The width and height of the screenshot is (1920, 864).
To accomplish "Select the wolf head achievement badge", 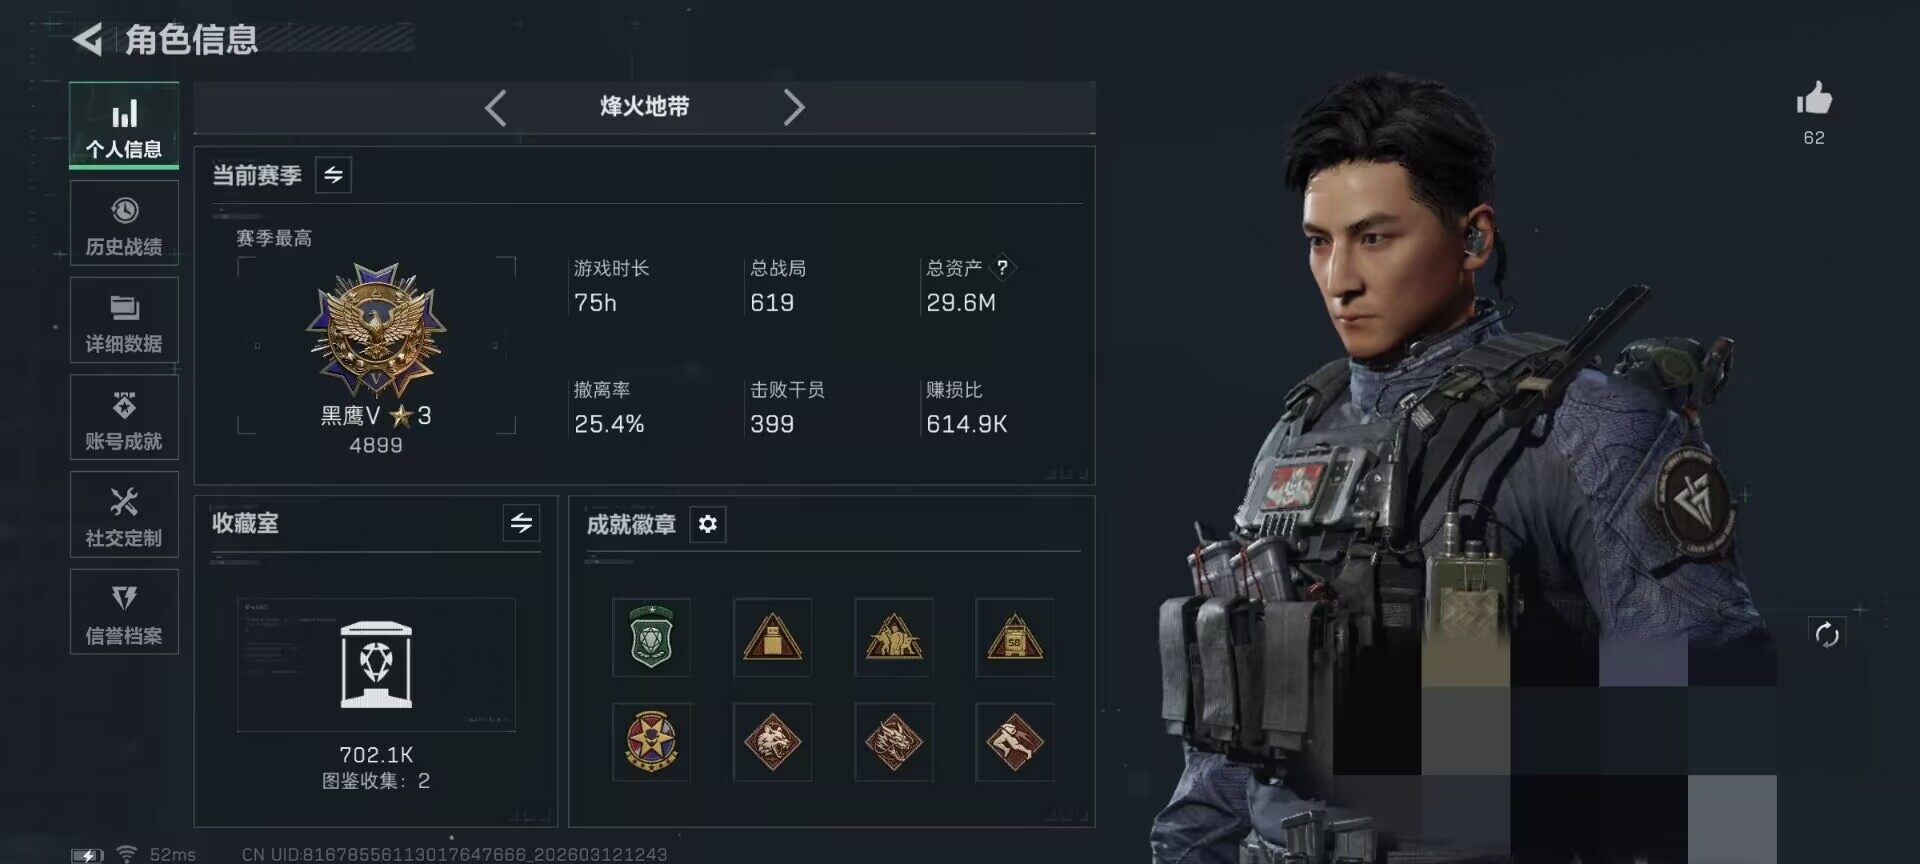I will tap(772, 742).
